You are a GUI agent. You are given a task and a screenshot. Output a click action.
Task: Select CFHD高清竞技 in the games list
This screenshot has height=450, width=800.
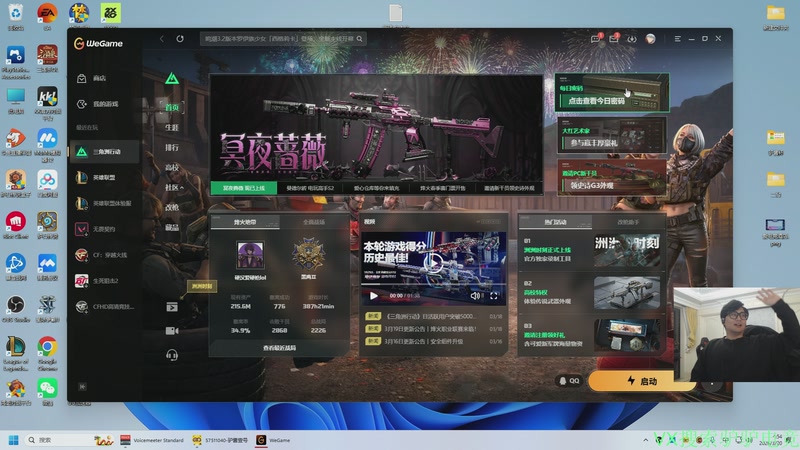(105, 307)
